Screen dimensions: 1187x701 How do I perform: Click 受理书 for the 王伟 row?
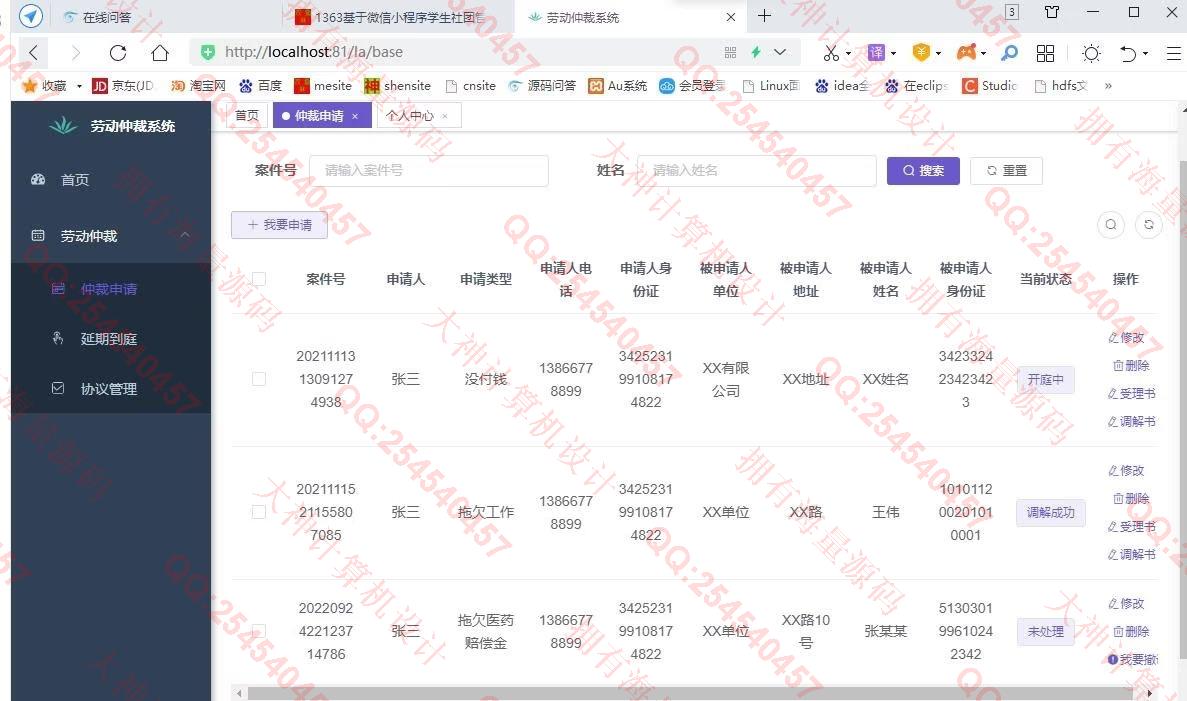(x=1131, y=527)
